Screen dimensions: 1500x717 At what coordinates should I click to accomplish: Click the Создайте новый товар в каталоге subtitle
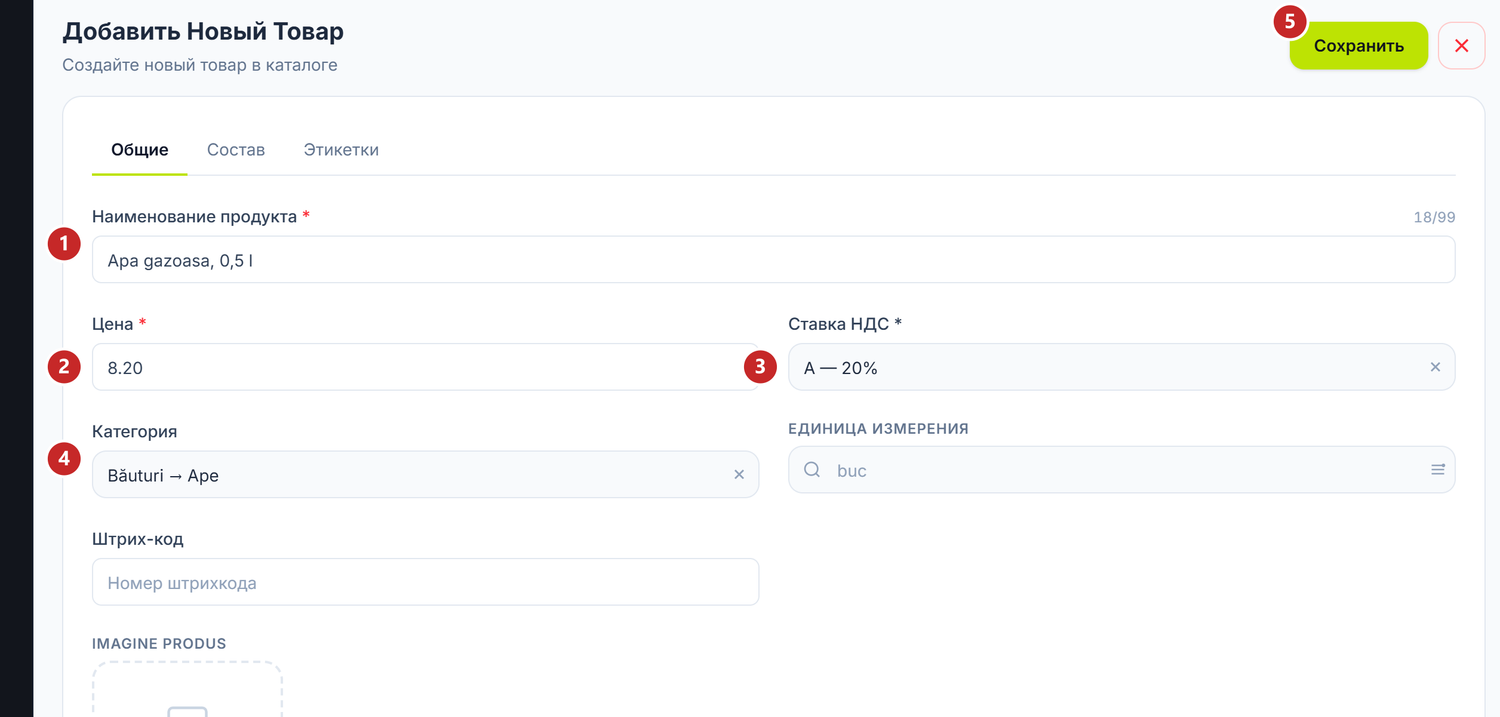[x=200, y=65]
